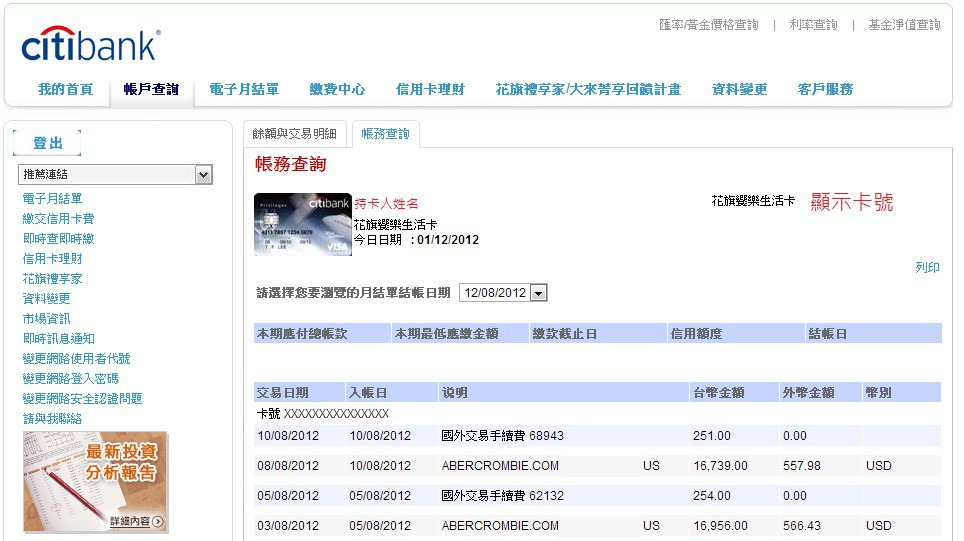
Task: Click the 557.98 foreign amount cell
Action: [802, 466]
